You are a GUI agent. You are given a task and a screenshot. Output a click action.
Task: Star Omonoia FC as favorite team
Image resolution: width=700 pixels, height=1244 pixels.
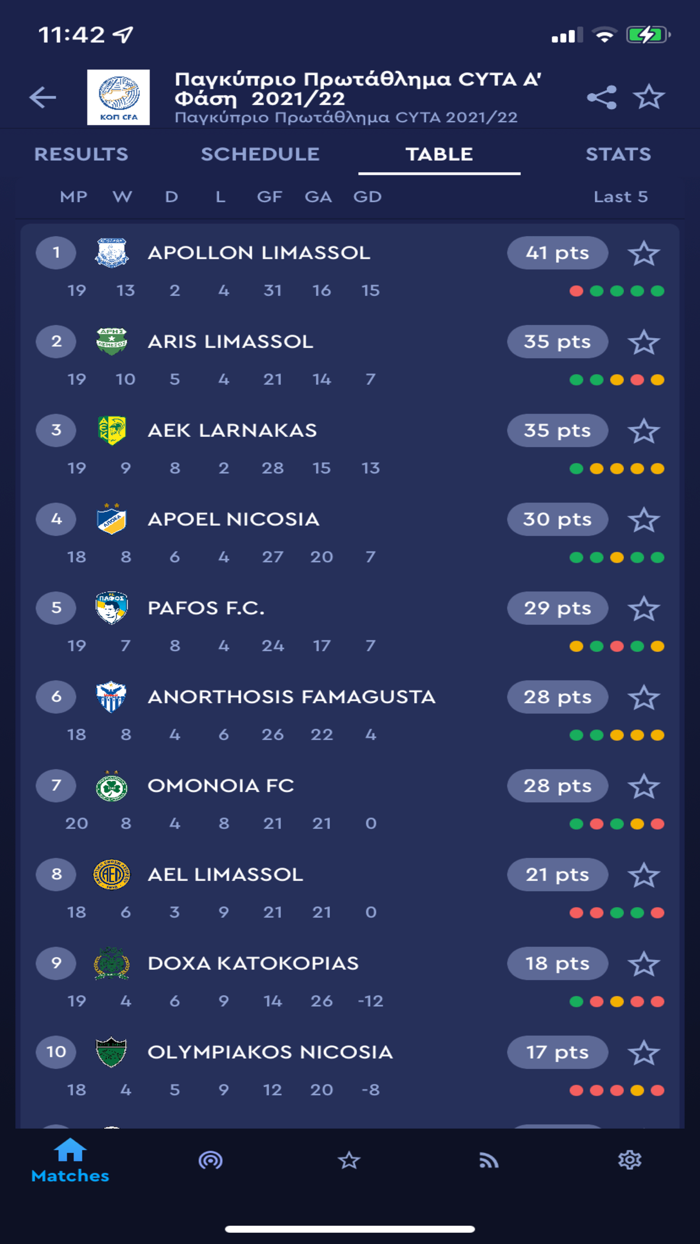(644, 785)
